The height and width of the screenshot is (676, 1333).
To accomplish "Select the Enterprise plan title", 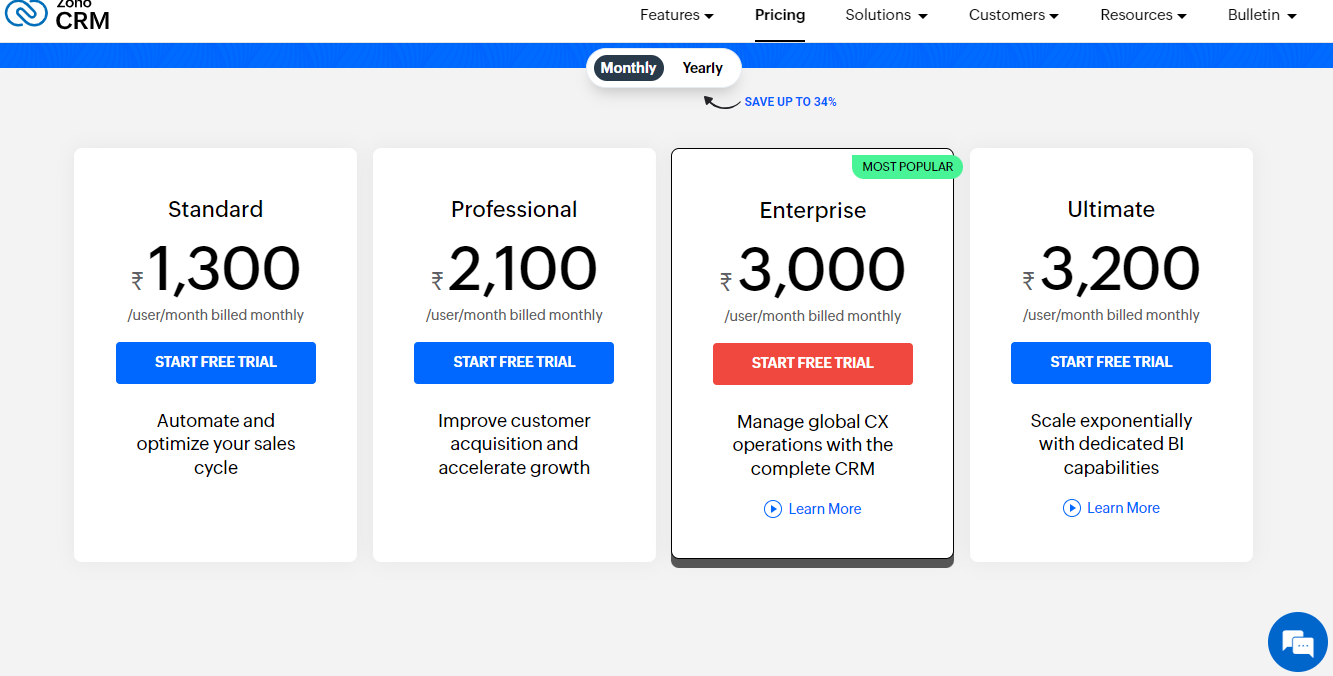I will coord(813,210).
